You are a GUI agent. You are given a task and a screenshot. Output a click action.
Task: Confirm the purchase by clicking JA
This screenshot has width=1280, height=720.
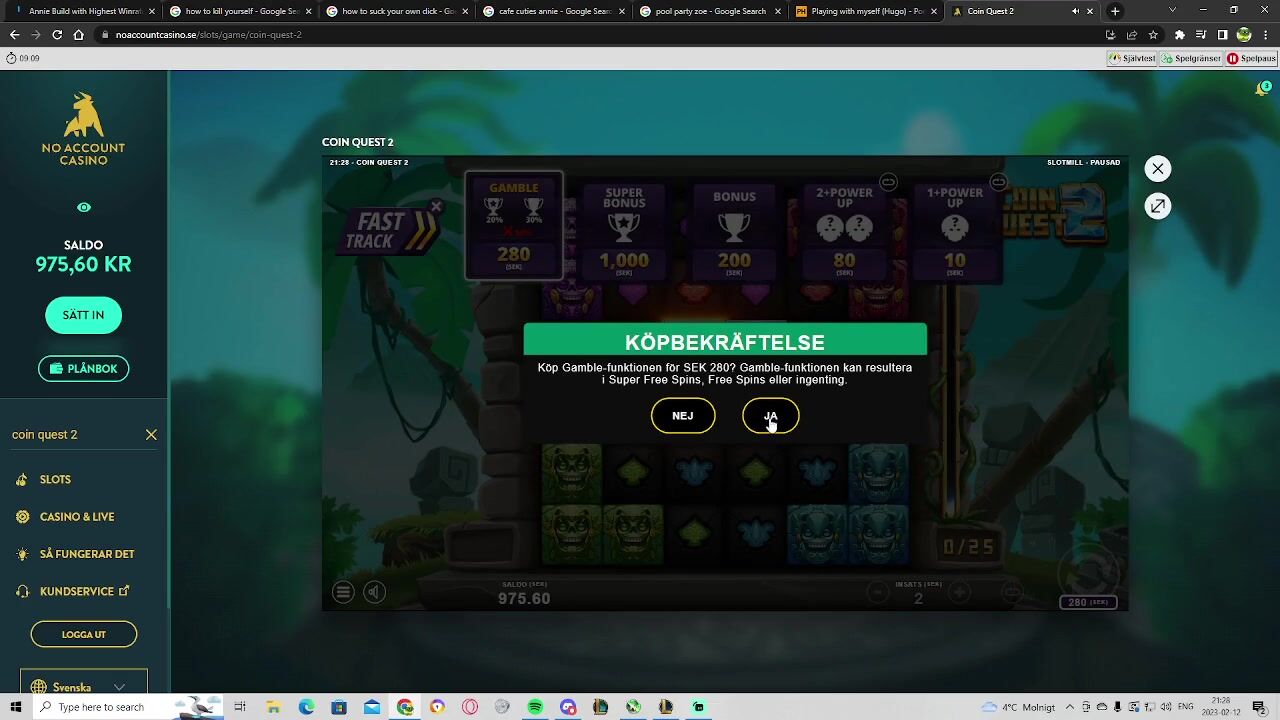pyautogui.click(x=770, y=416)
